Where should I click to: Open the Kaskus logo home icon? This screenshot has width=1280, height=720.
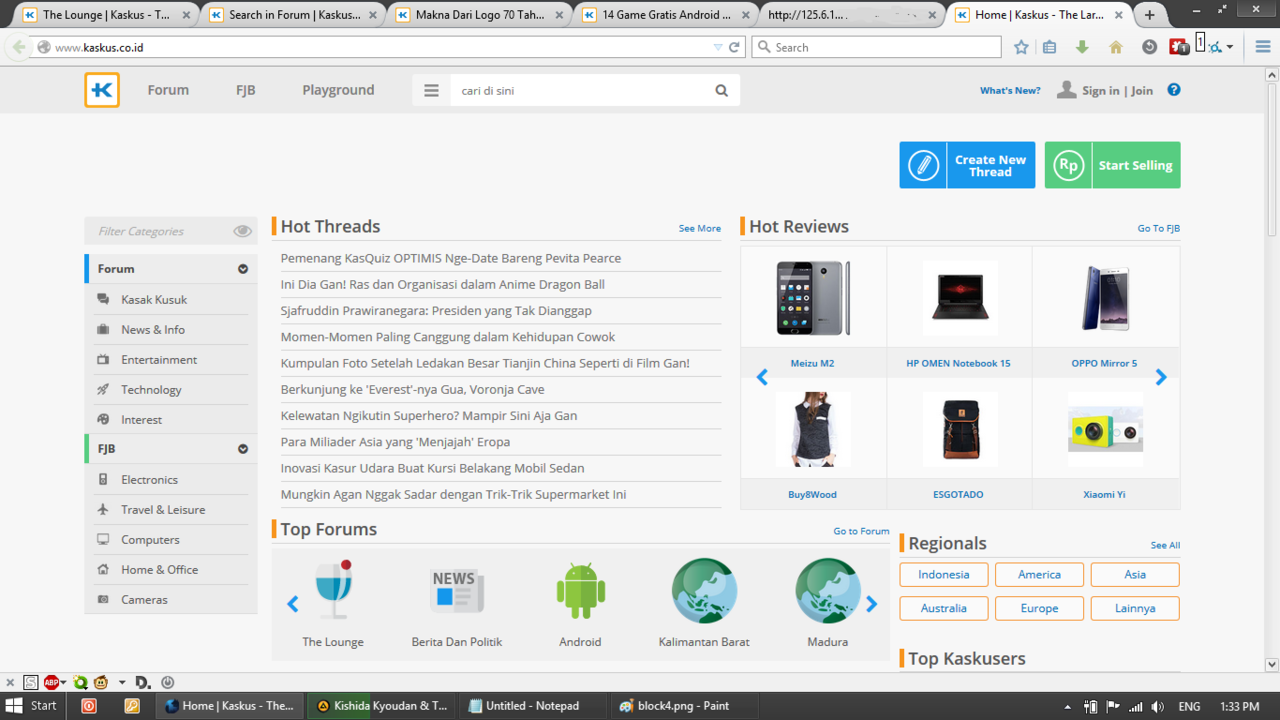102,90
